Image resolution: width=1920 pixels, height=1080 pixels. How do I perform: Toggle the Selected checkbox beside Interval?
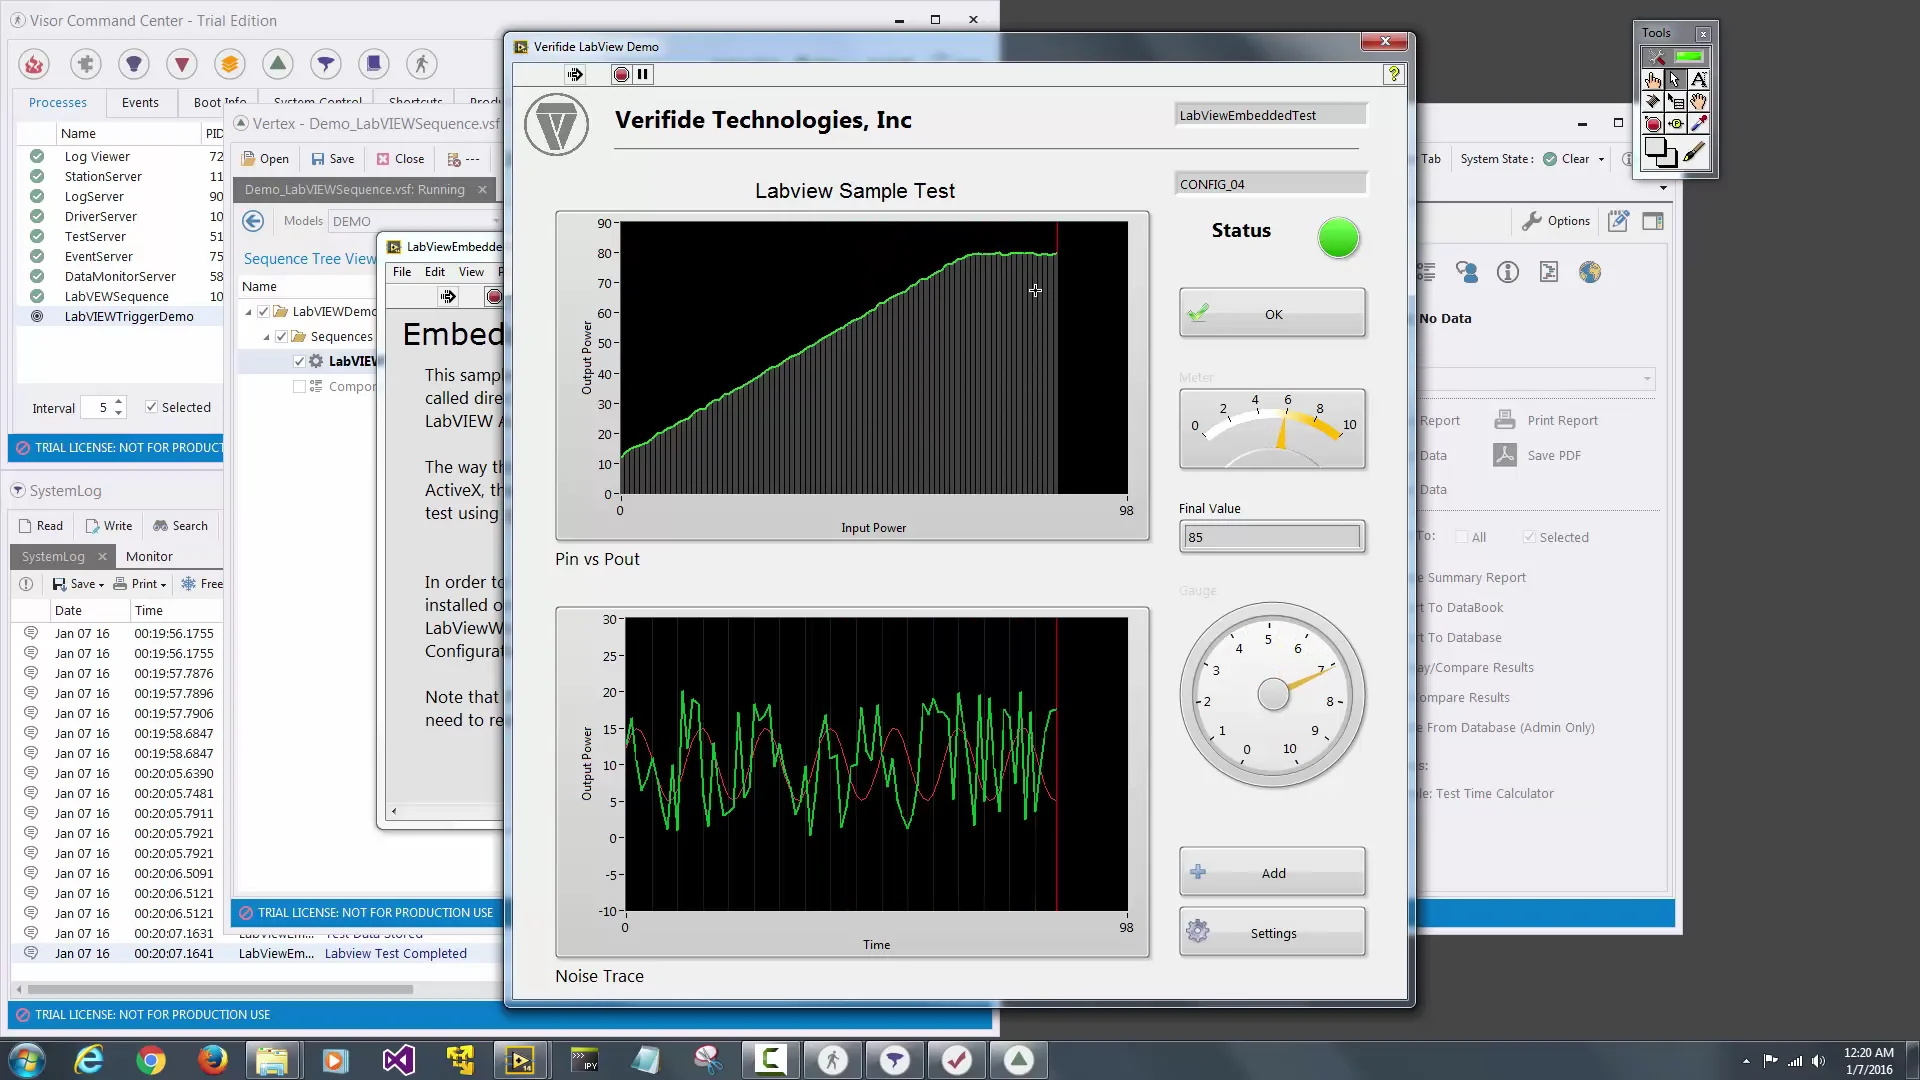pos(152,407)
